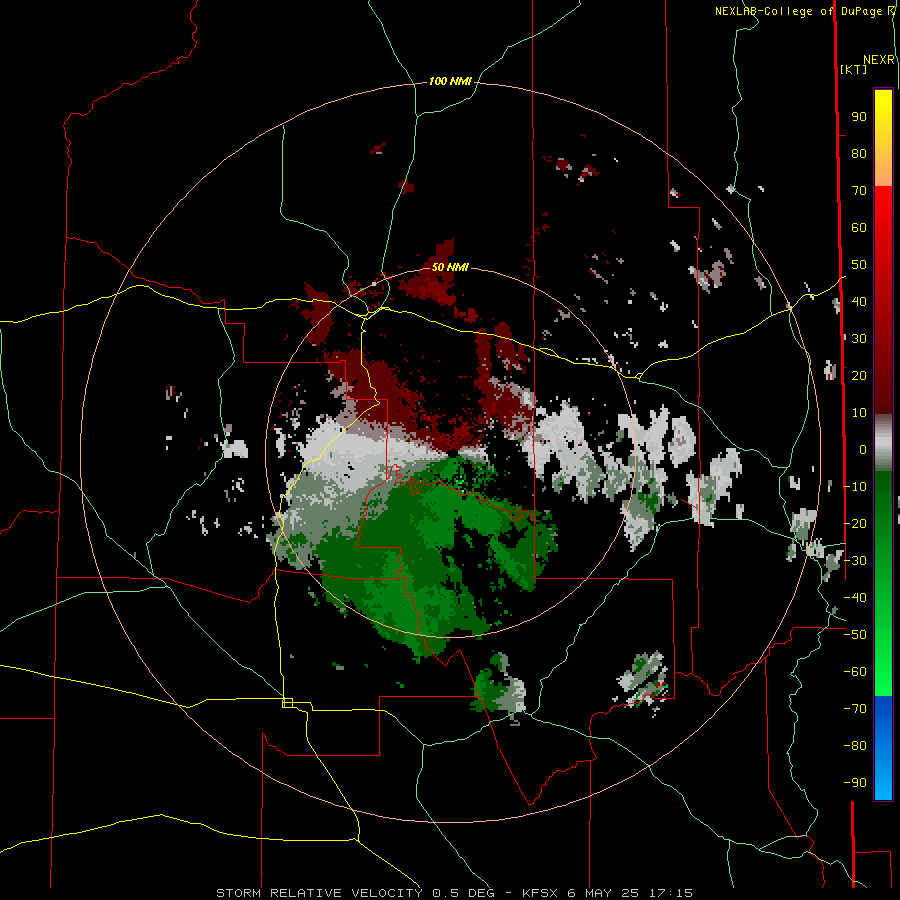Click the 70 value on velocity scale

[x=859, y=191]
